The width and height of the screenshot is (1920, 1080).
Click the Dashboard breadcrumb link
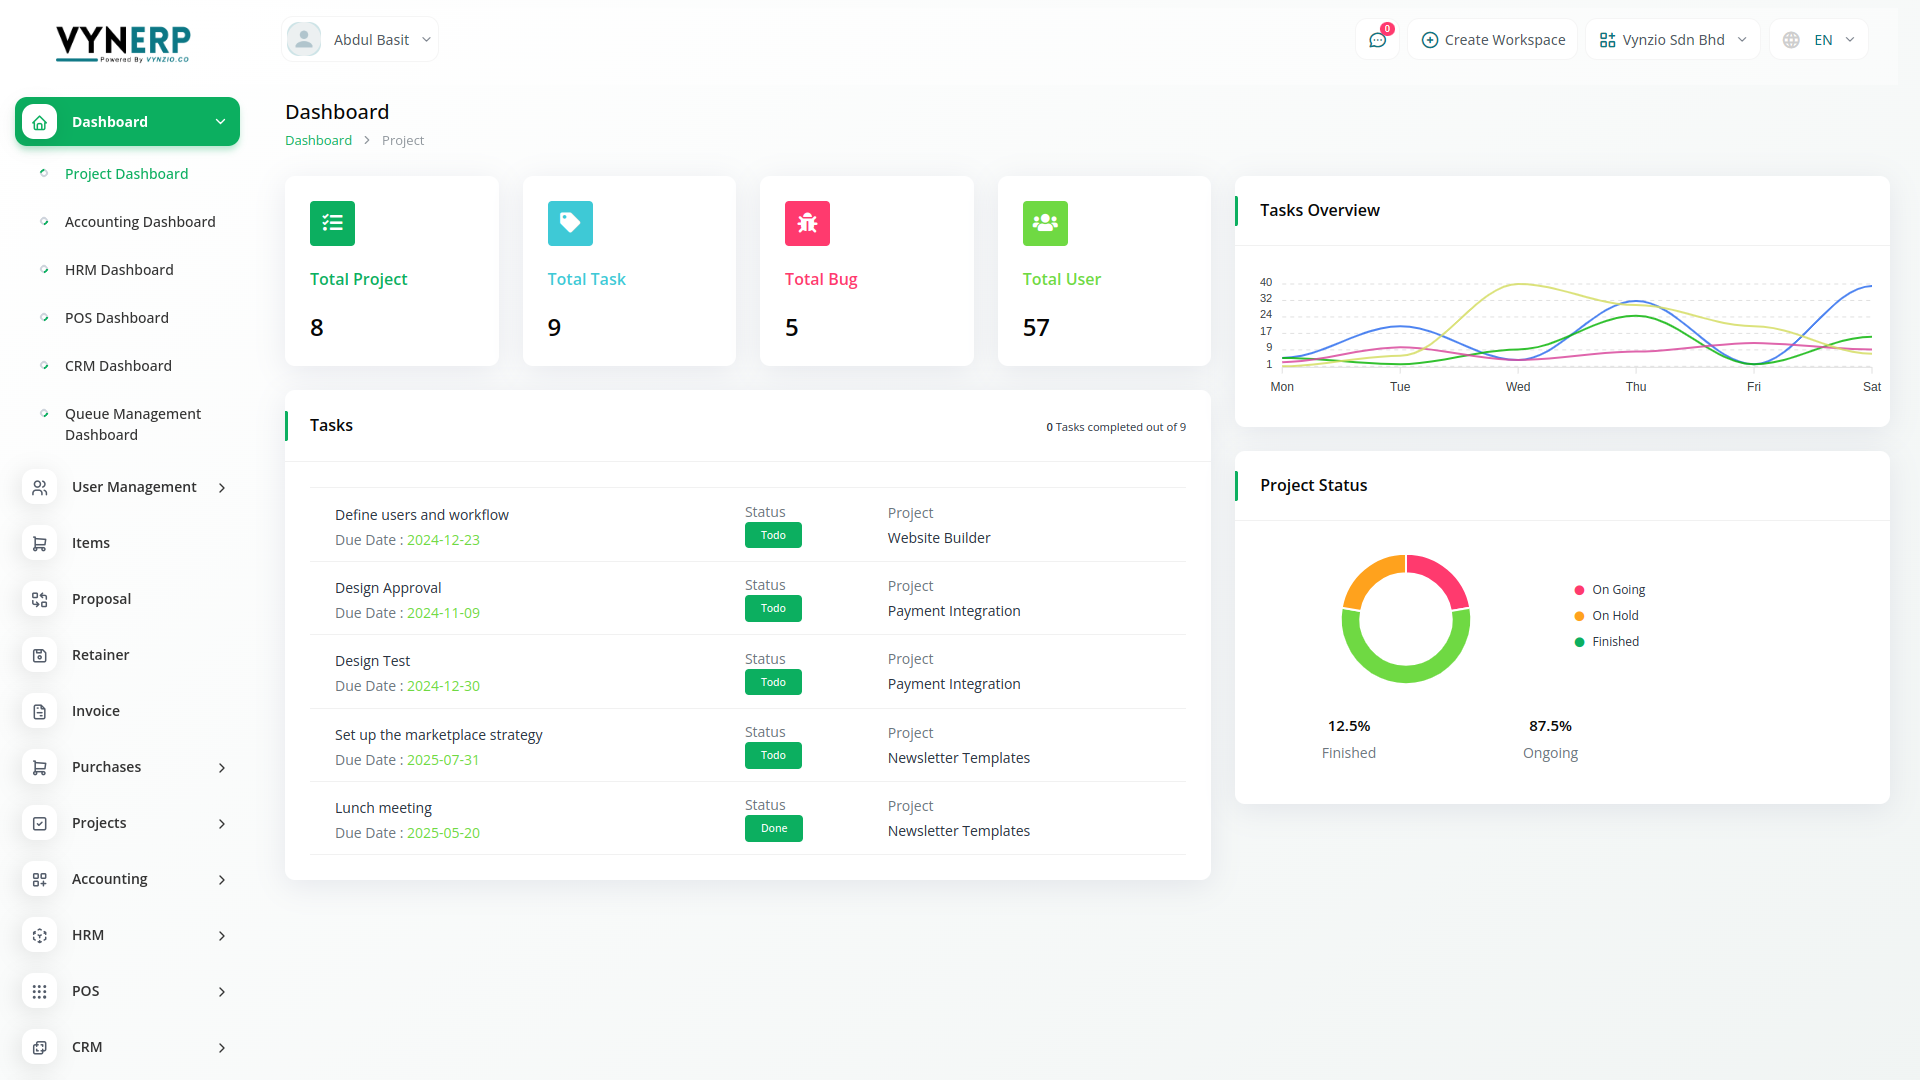[x=318, y=141]
